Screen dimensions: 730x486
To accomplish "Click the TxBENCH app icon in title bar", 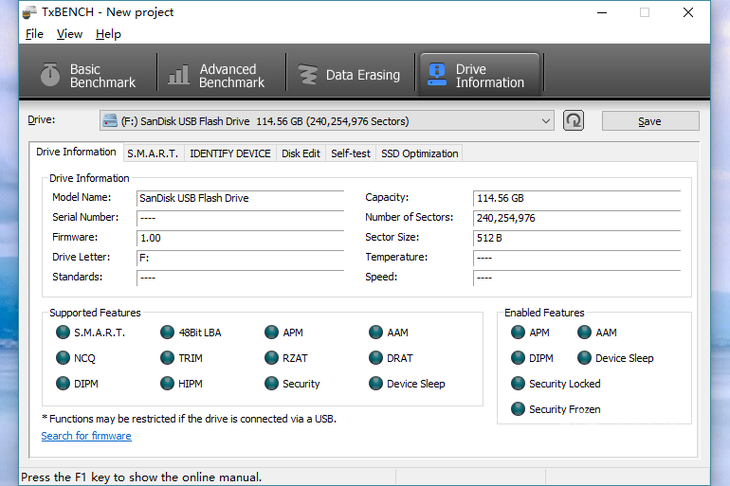I will [29, 12].
